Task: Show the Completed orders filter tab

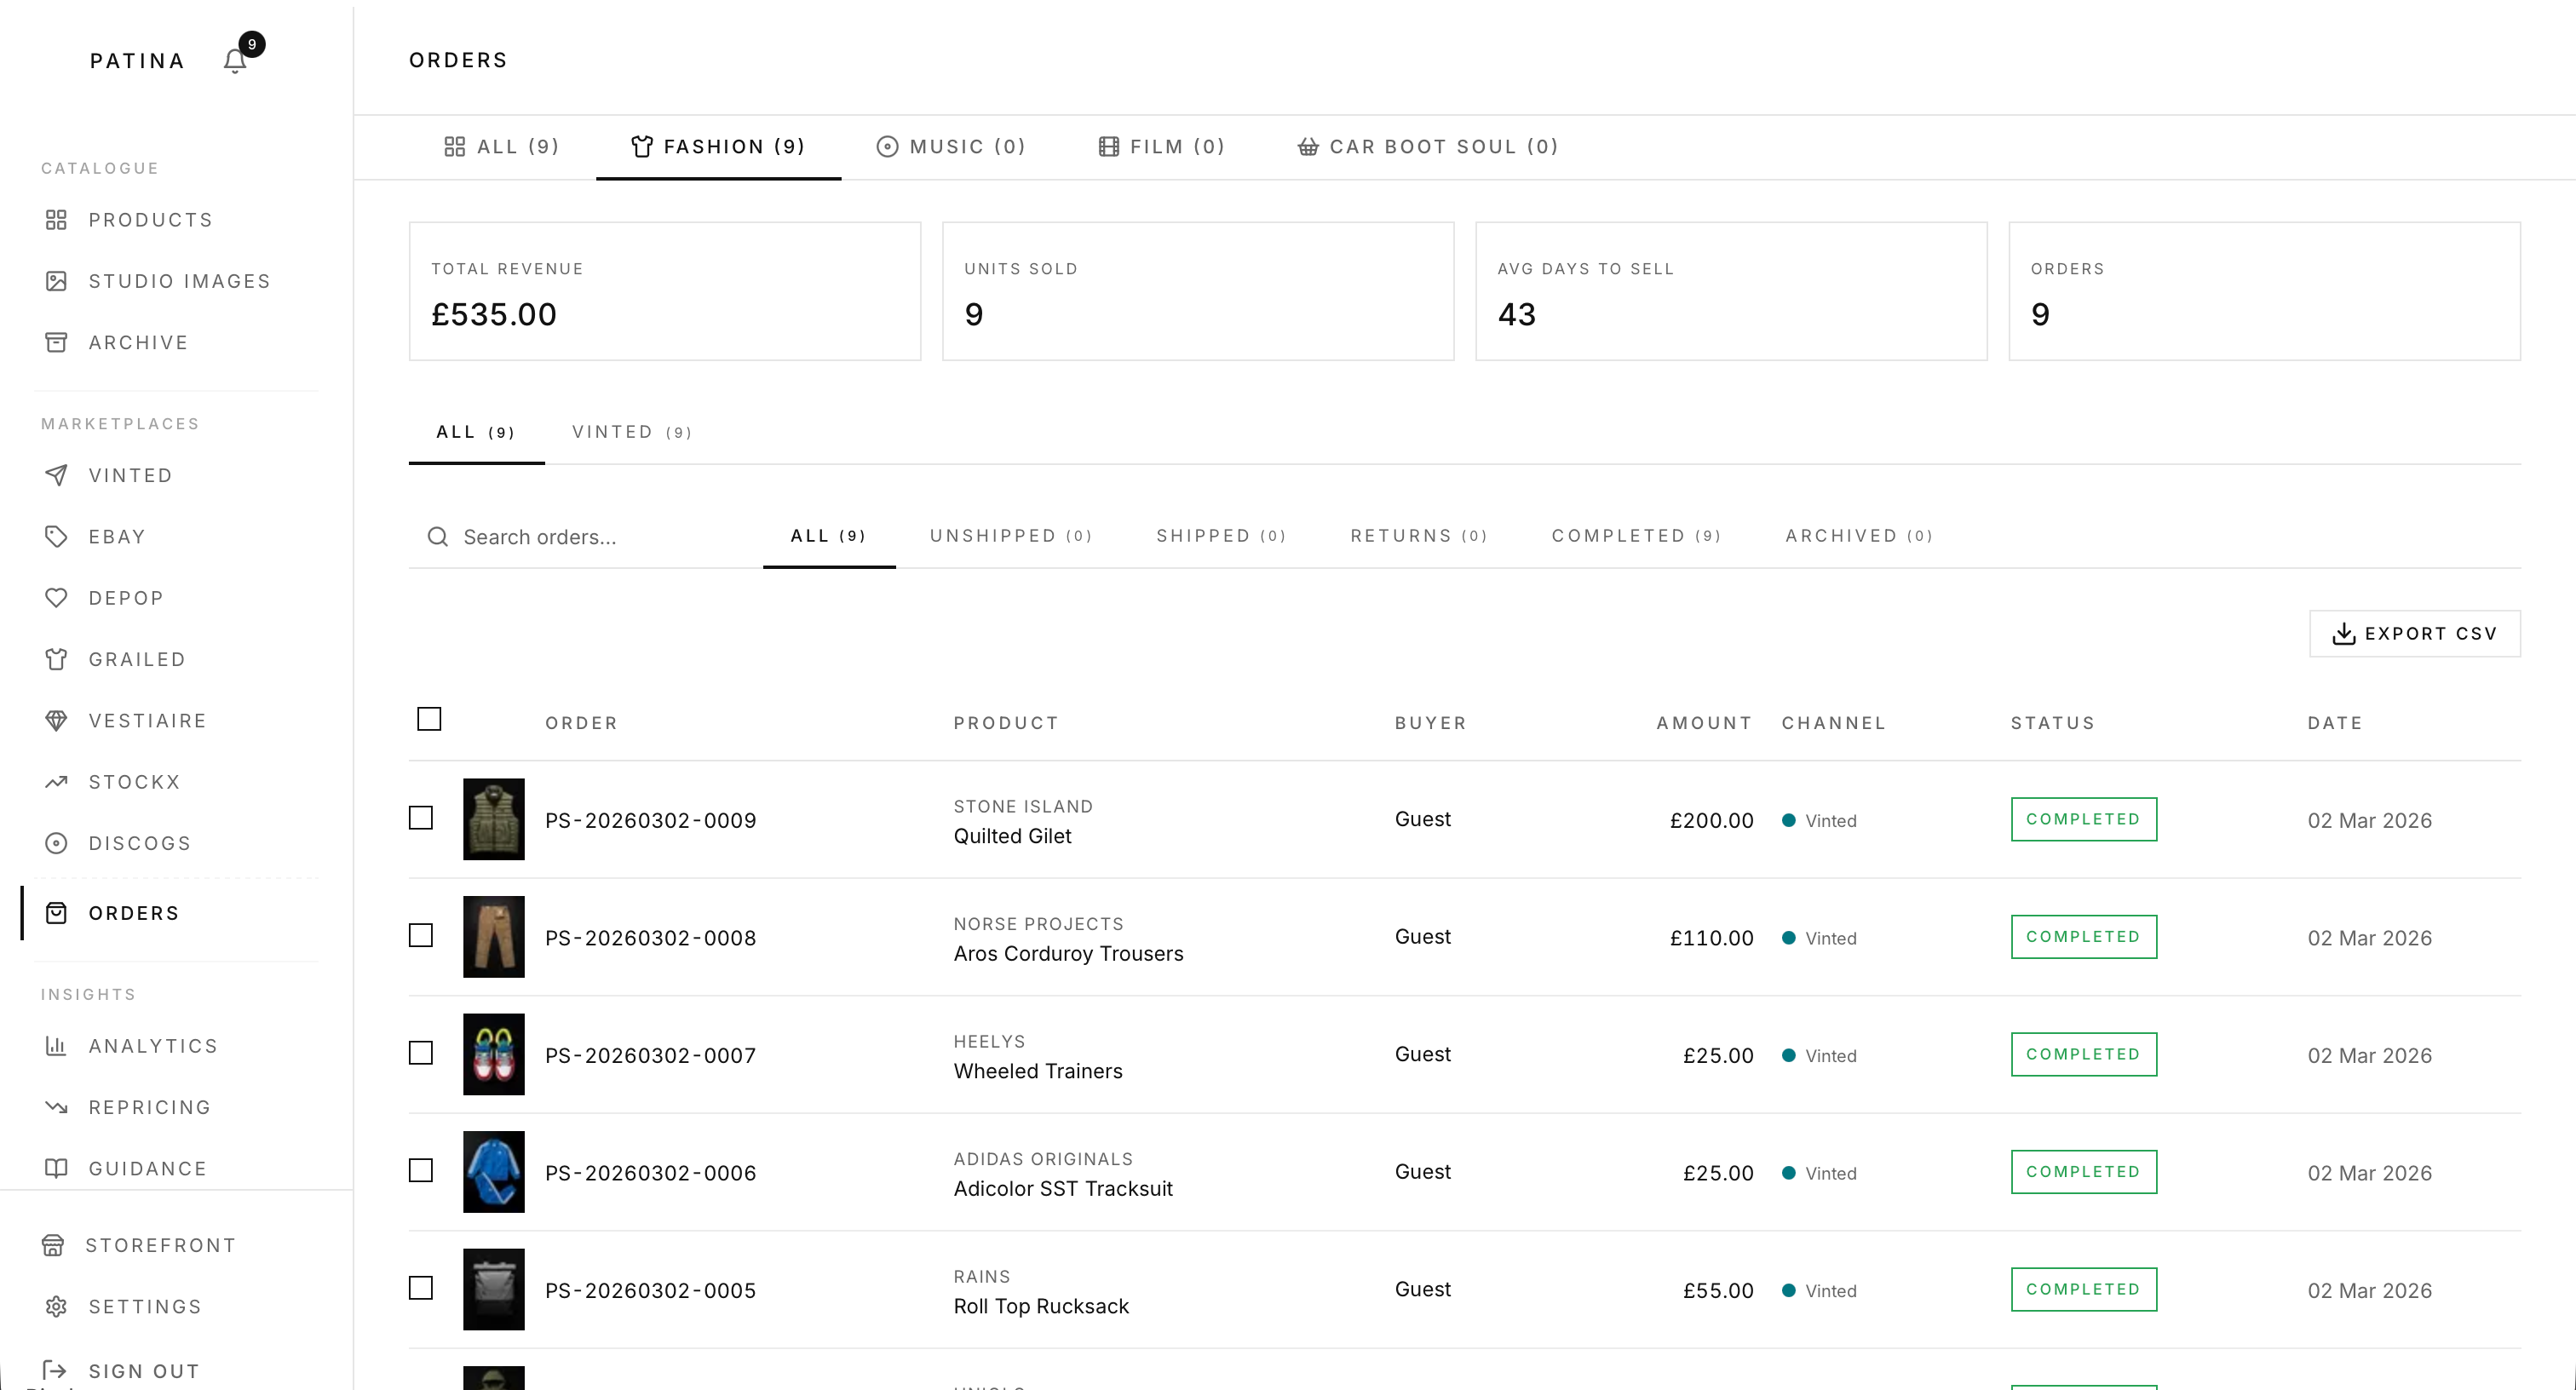Action: 1635,536
